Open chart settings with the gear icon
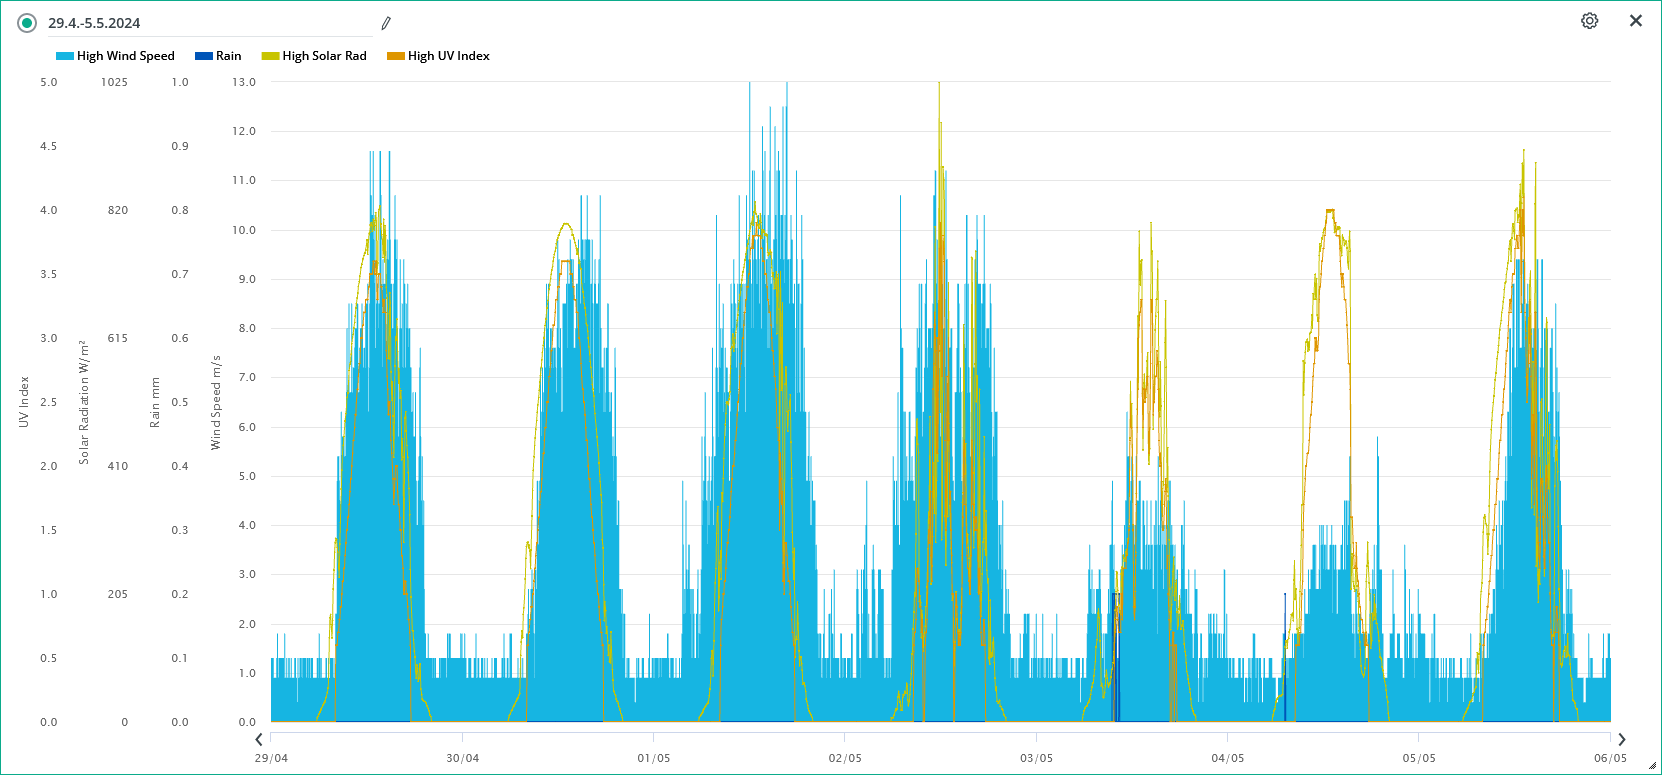 [1589, 21]
